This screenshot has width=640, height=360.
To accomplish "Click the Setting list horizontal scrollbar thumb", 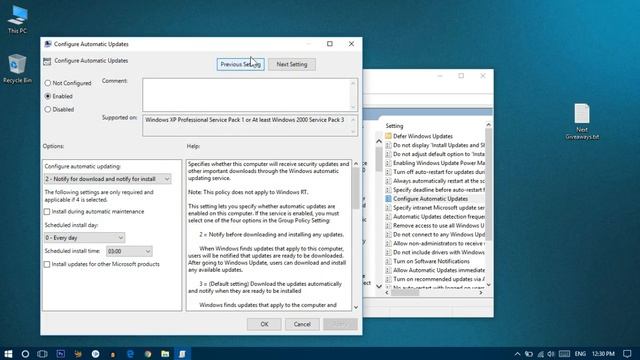I will click(405, 293).
